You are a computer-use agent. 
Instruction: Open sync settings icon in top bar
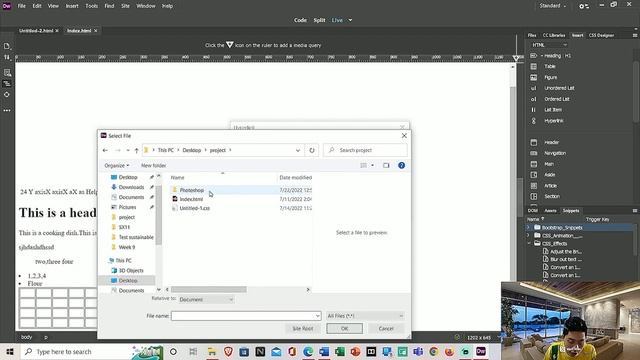584,6
